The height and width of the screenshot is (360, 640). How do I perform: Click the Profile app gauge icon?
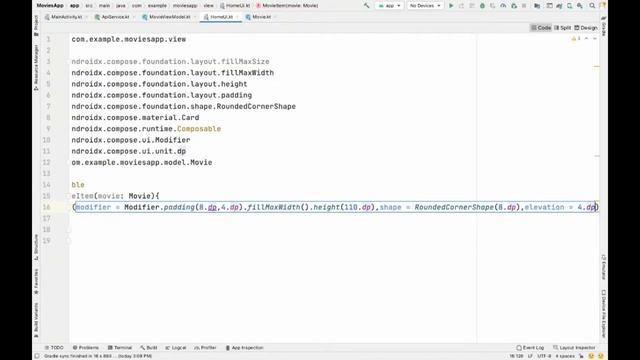pos(503,6)
